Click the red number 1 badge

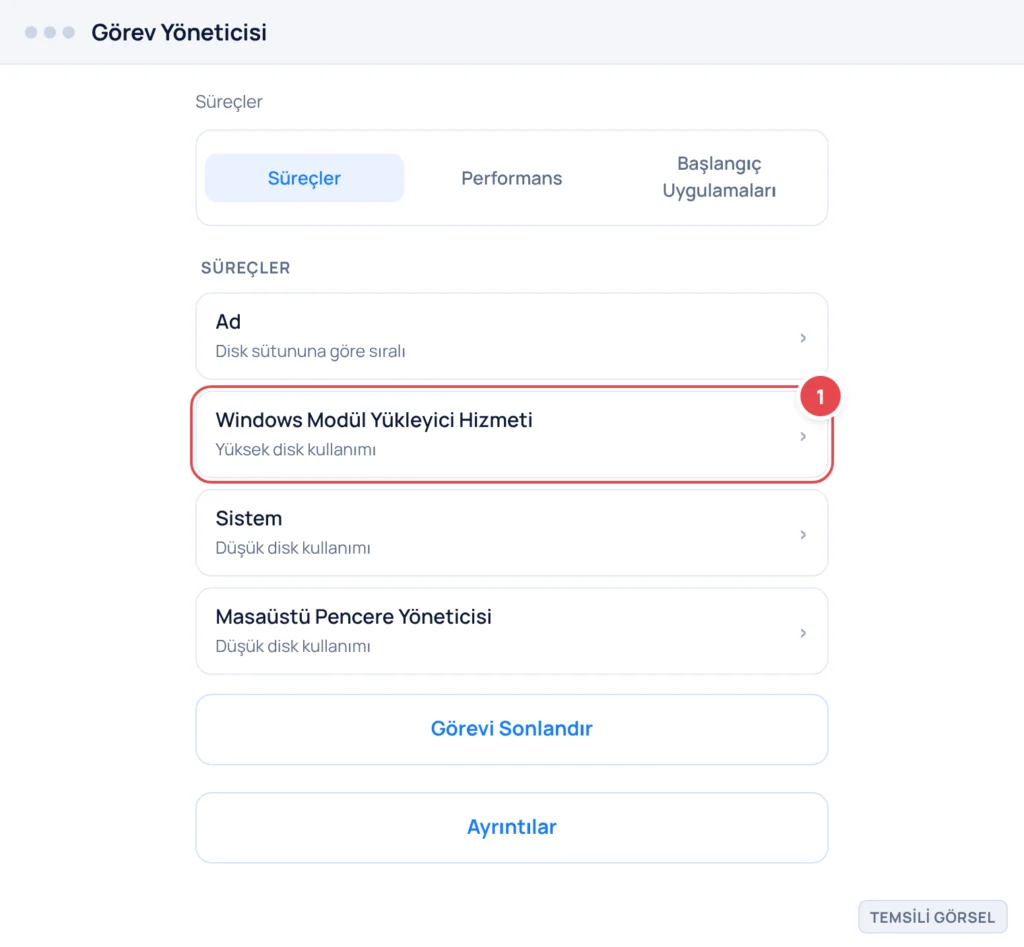[x=820, y=396]
